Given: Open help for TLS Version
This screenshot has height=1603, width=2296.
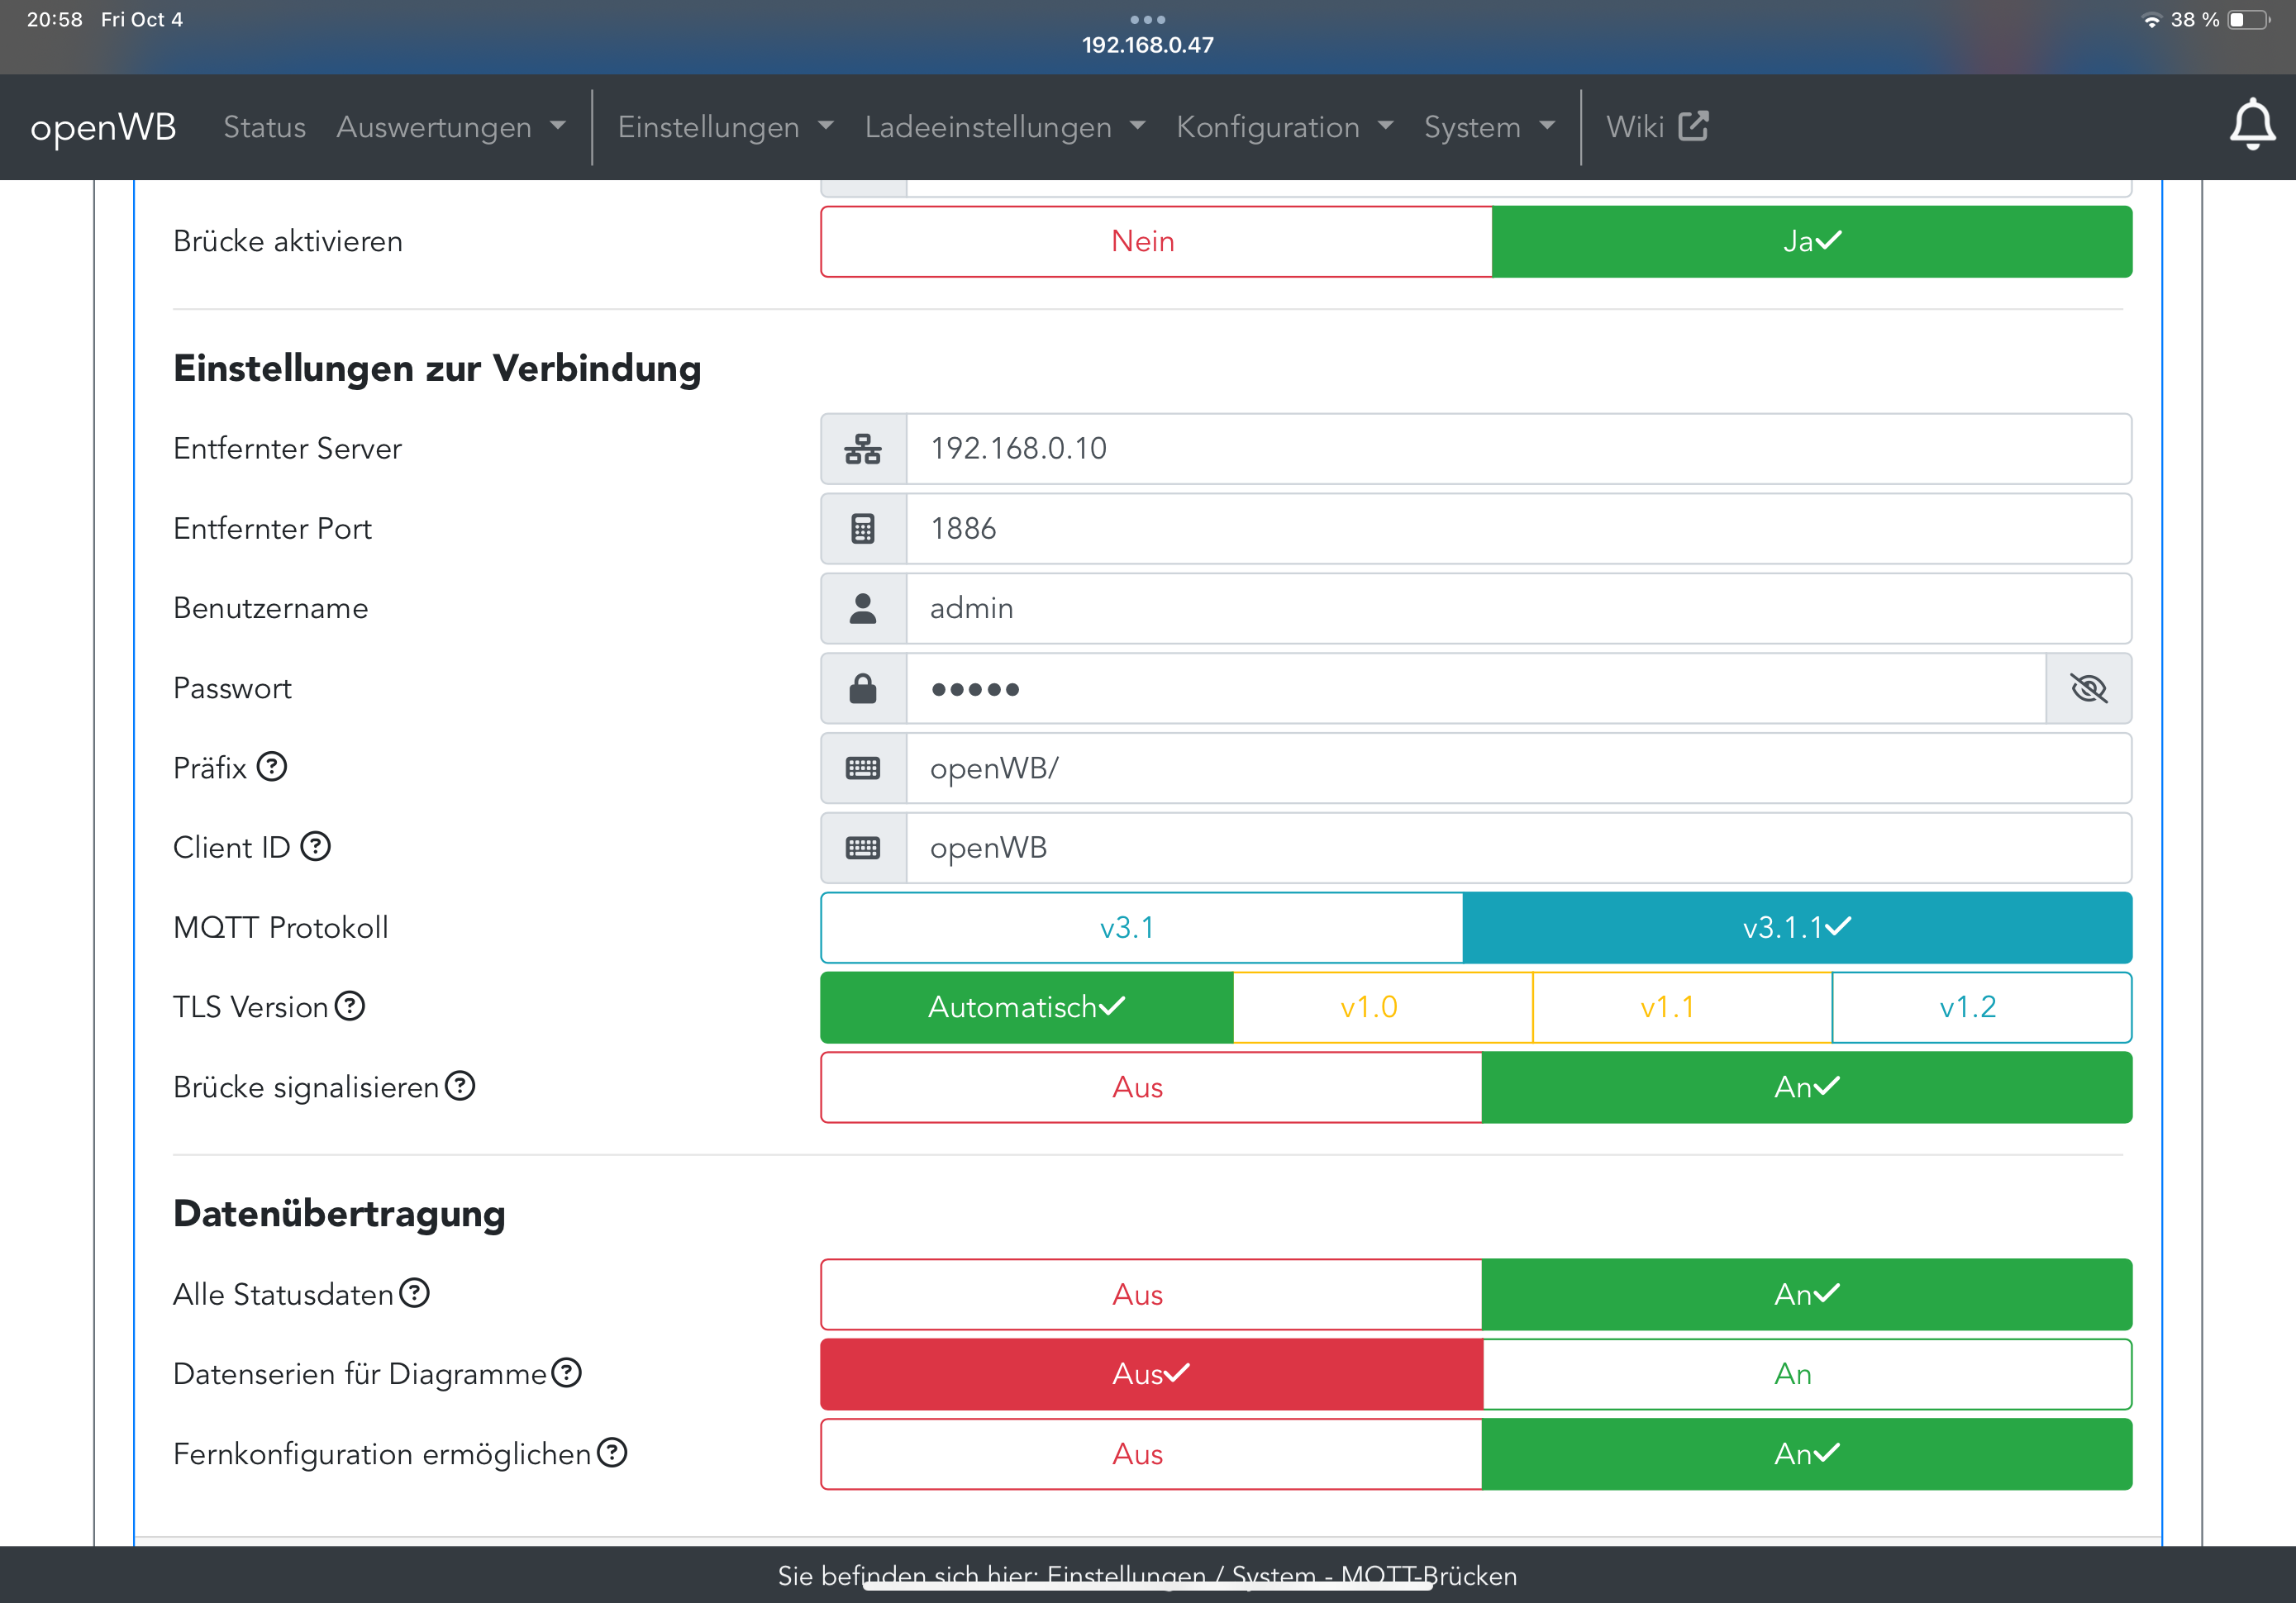Looking at the screenshot, I should point(350,1006).
